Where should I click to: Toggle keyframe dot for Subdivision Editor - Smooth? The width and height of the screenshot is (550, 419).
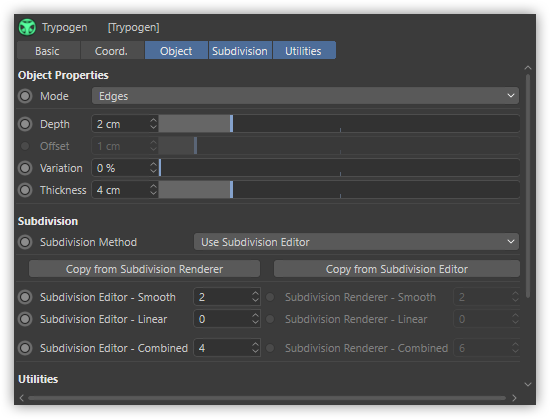click(25, 297)
